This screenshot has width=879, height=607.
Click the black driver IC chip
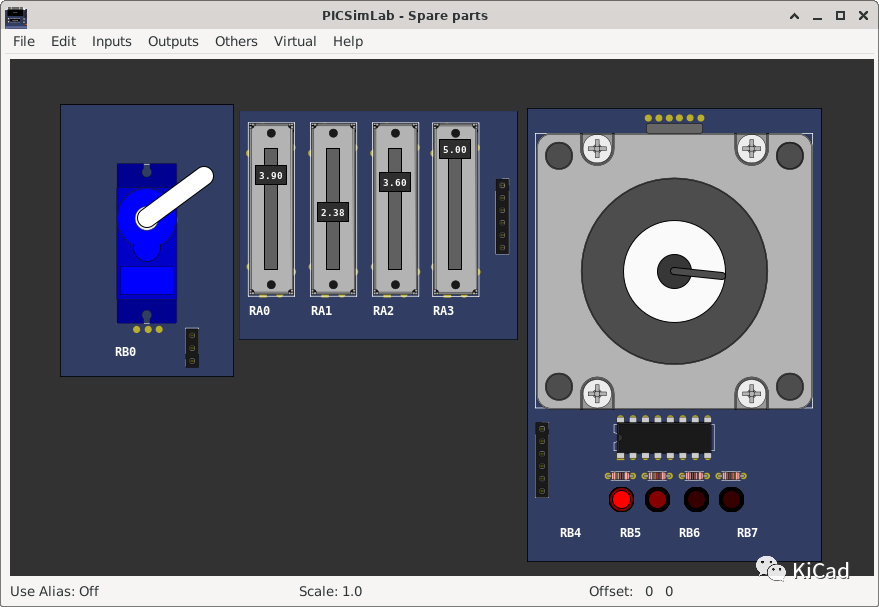(x=664, y=437)
